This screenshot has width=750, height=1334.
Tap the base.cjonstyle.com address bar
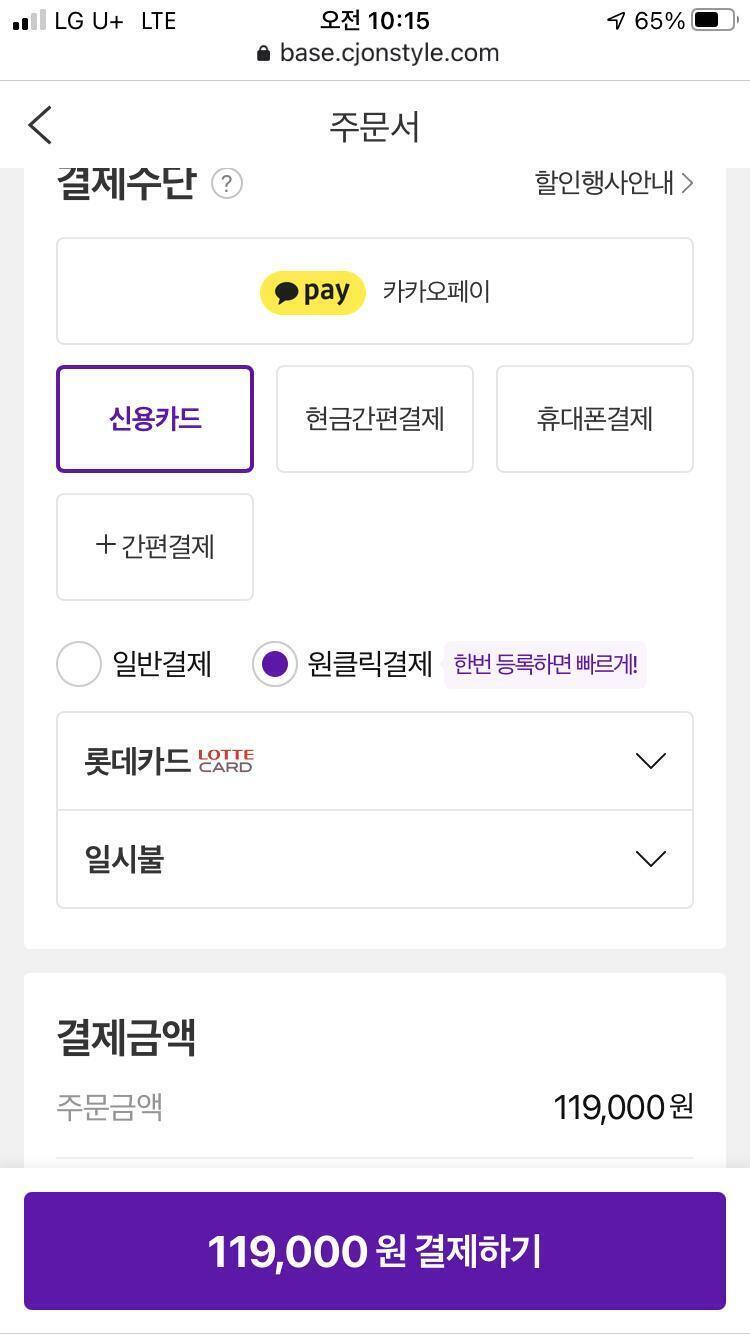click(x=388, y=53)
